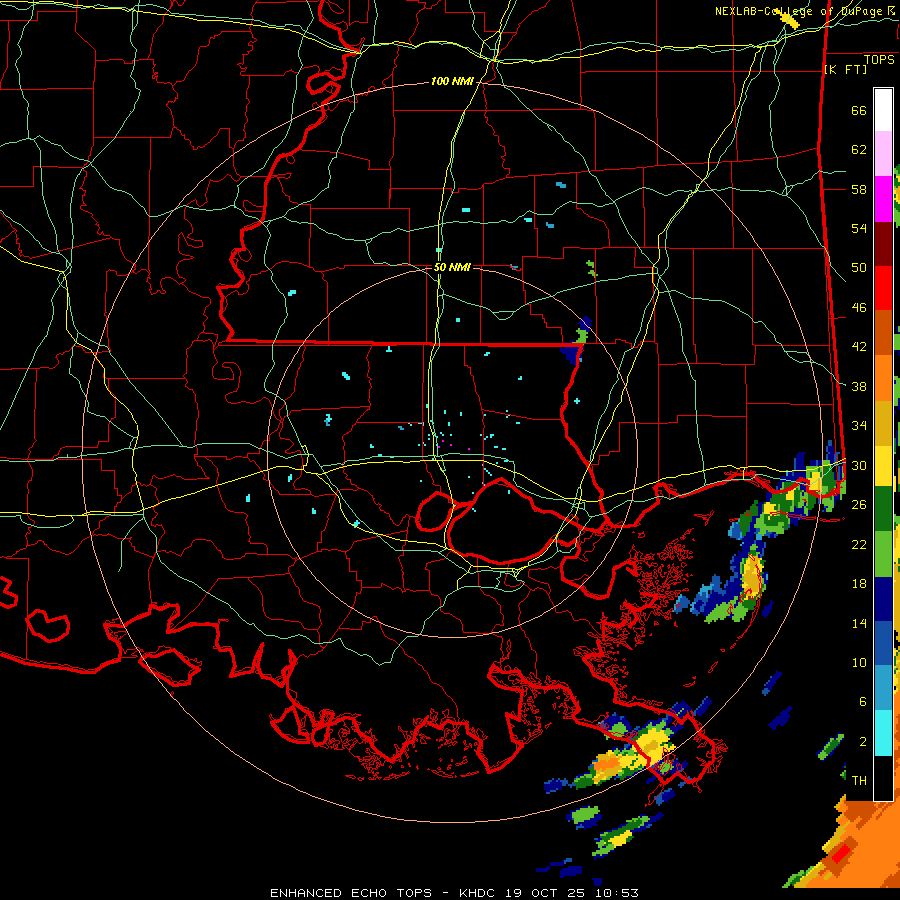This screenshot has height=900, width=900.
Task: Click the 62 value on the legend
Action: coord(859,150)
